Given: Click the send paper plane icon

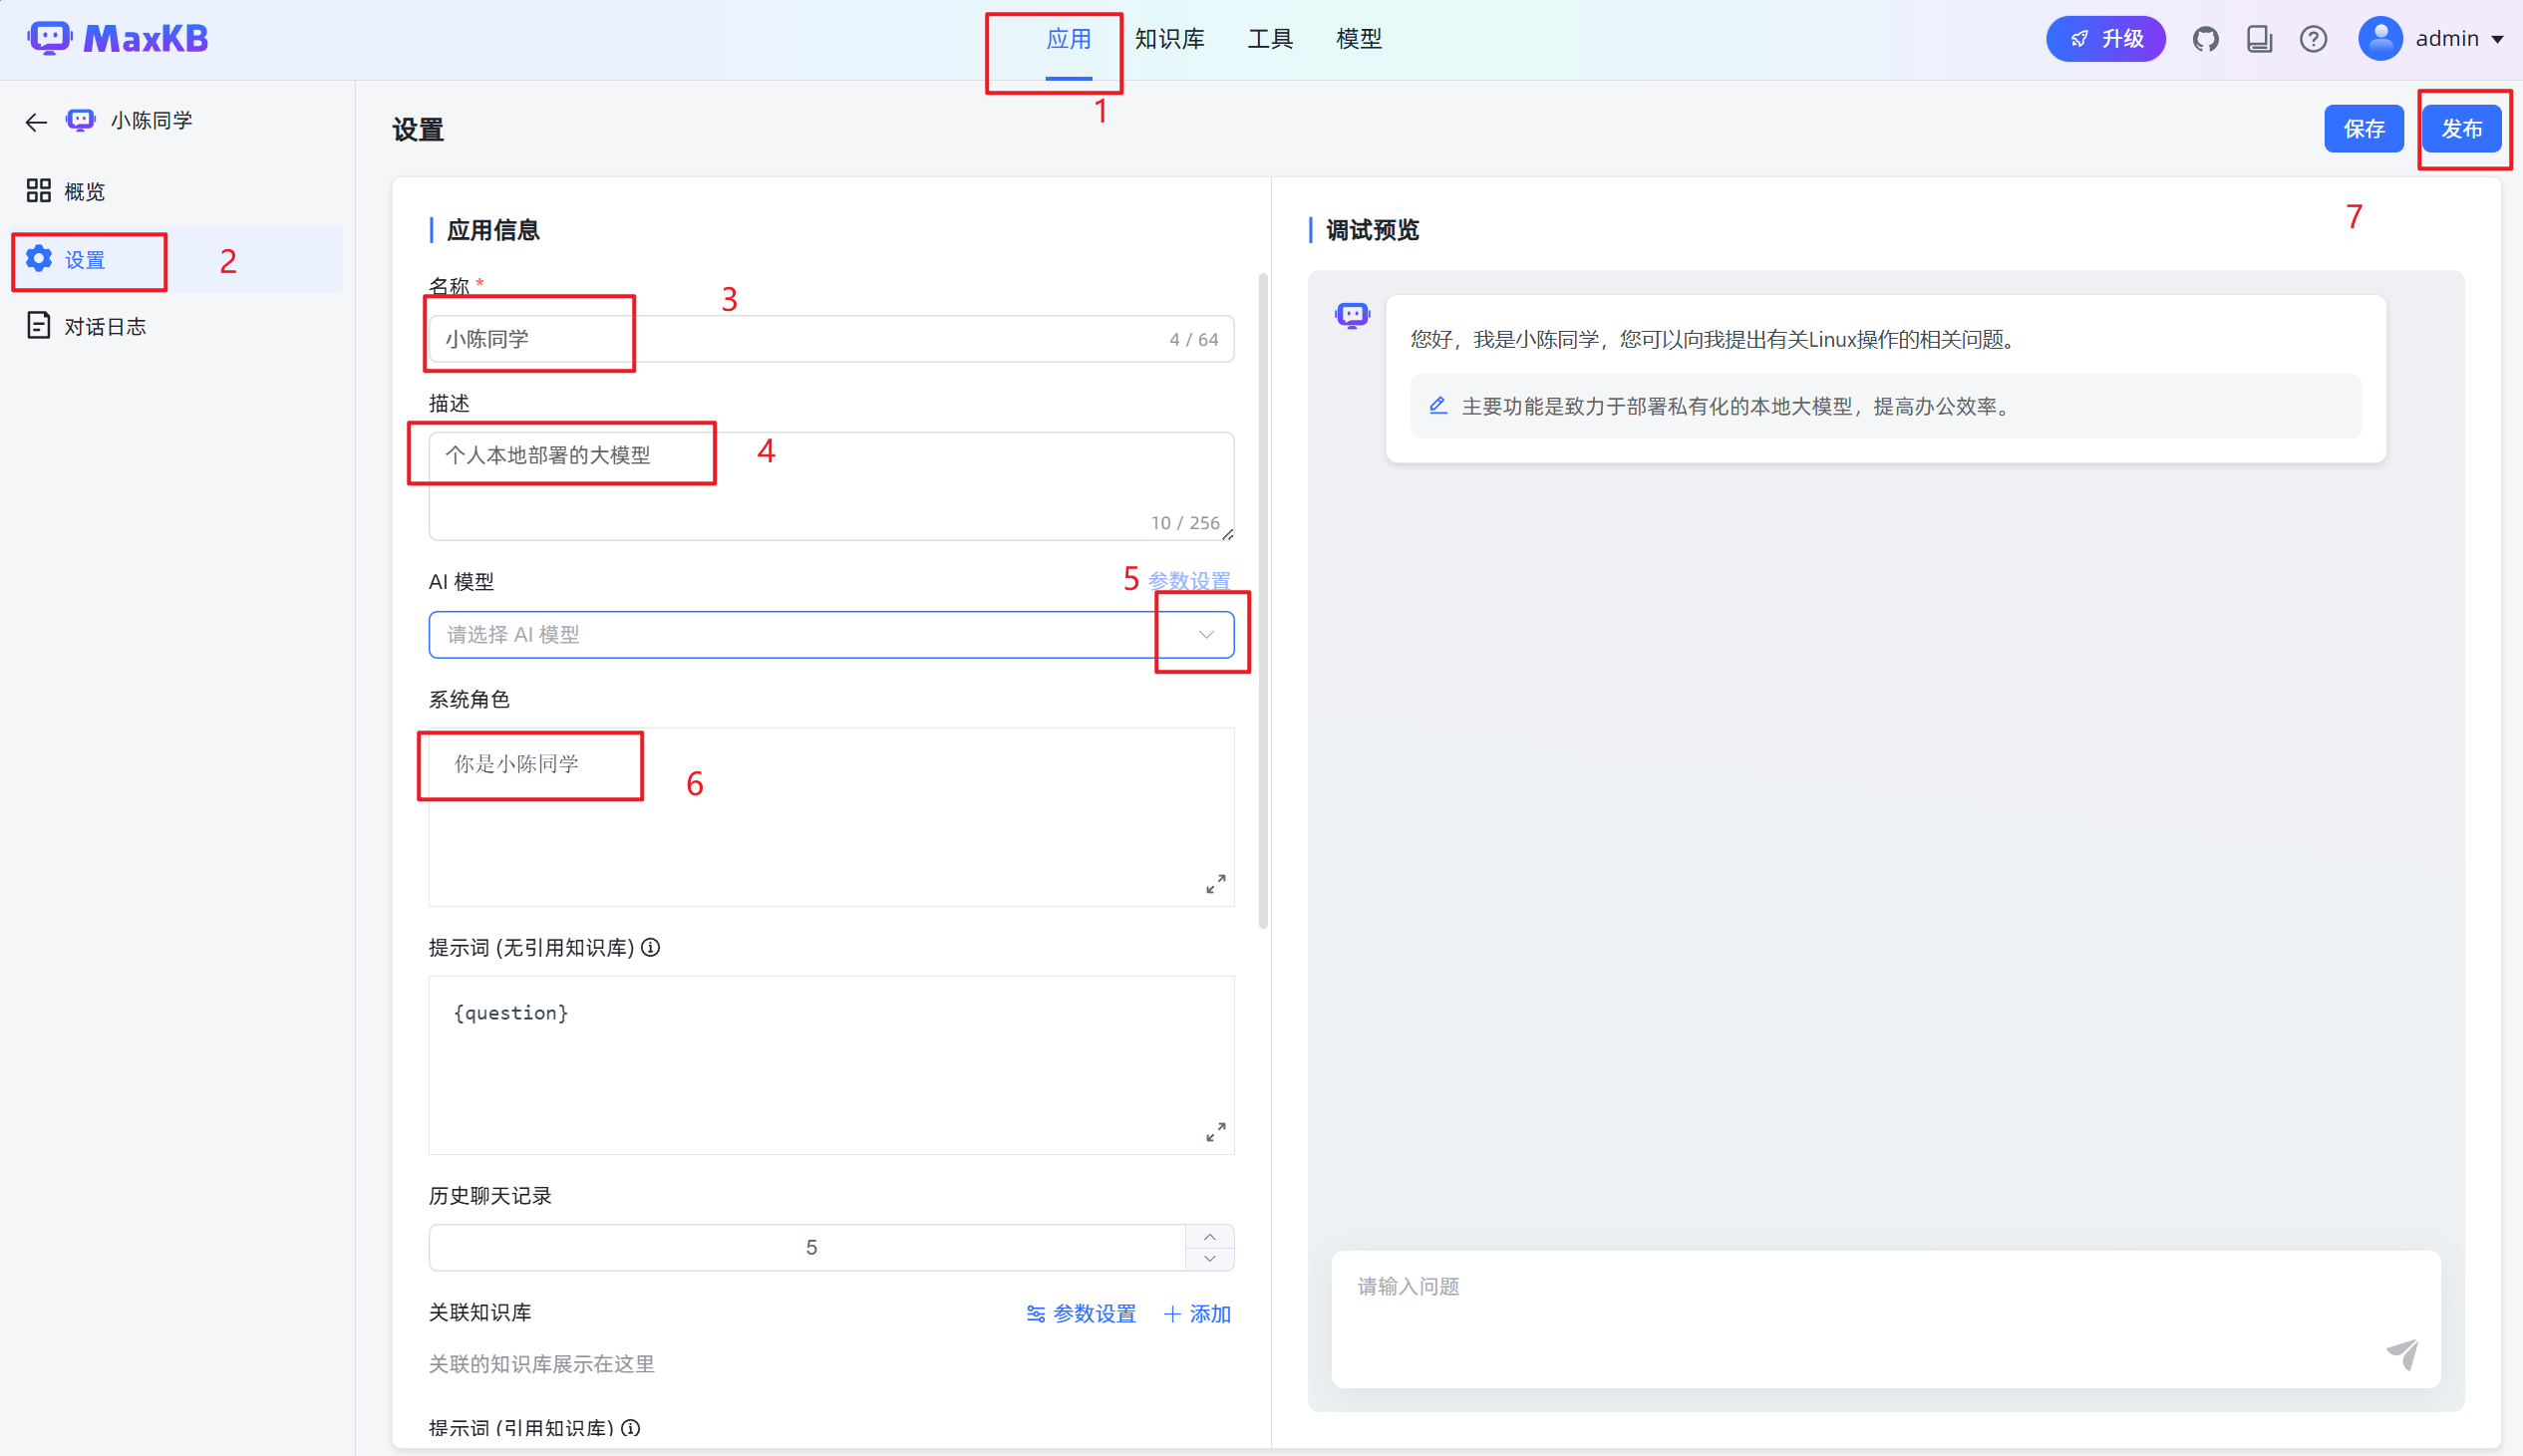Looking at the screenshot, I should 2402,1353.
